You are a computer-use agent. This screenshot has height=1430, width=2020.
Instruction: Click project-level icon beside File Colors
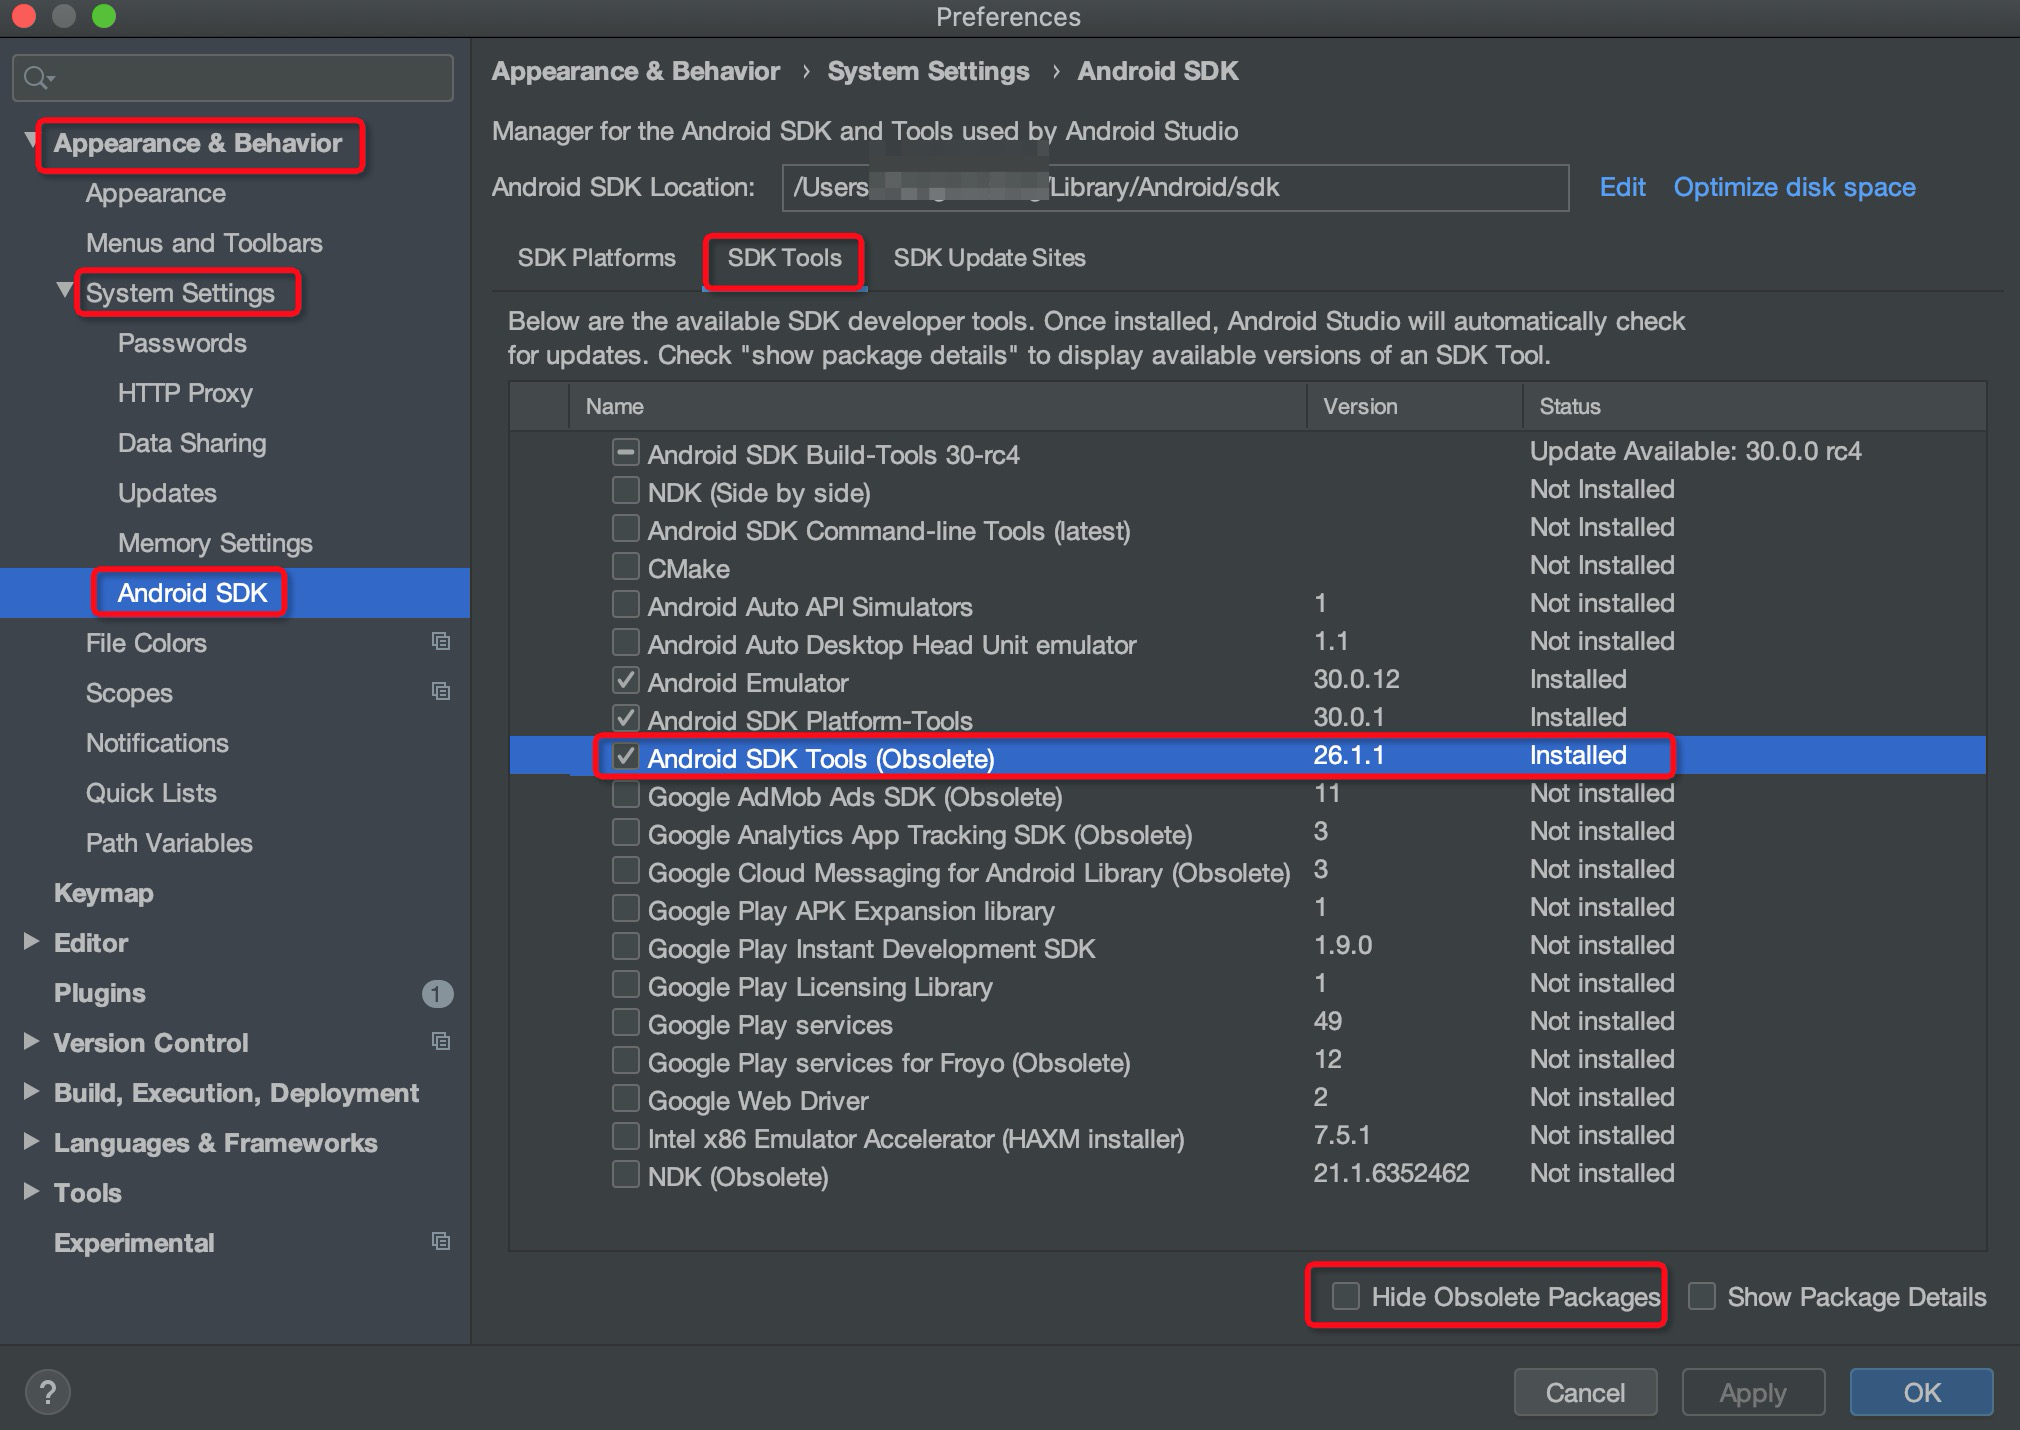click(440, 642)
